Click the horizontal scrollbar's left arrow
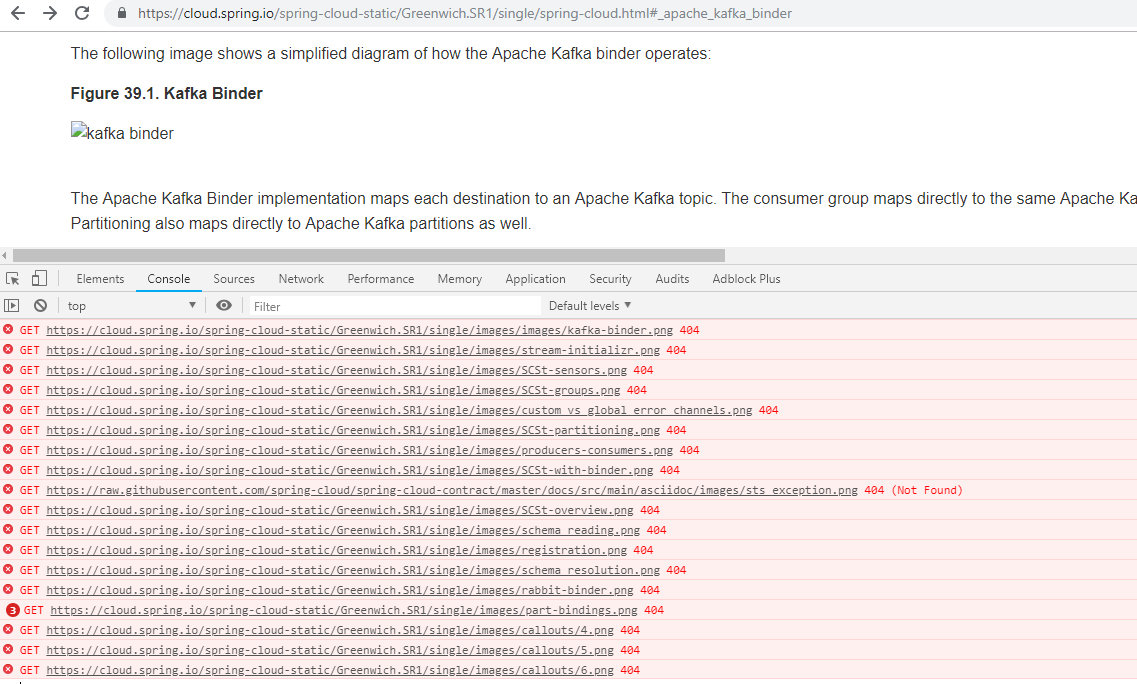 [x=4, y=255]
